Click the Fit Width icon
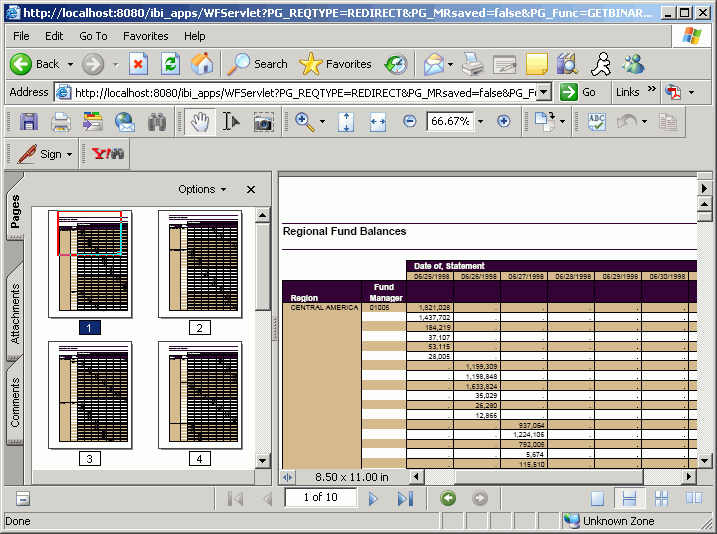The height and width of the screenshot is (534, 717). pos(378,122)
